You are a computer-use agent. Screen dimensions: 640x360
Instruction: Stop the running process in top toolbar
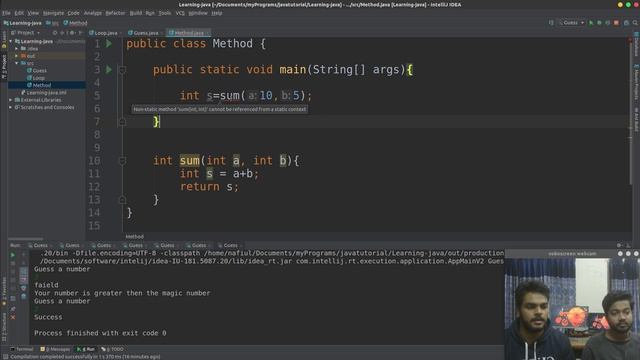616,23
